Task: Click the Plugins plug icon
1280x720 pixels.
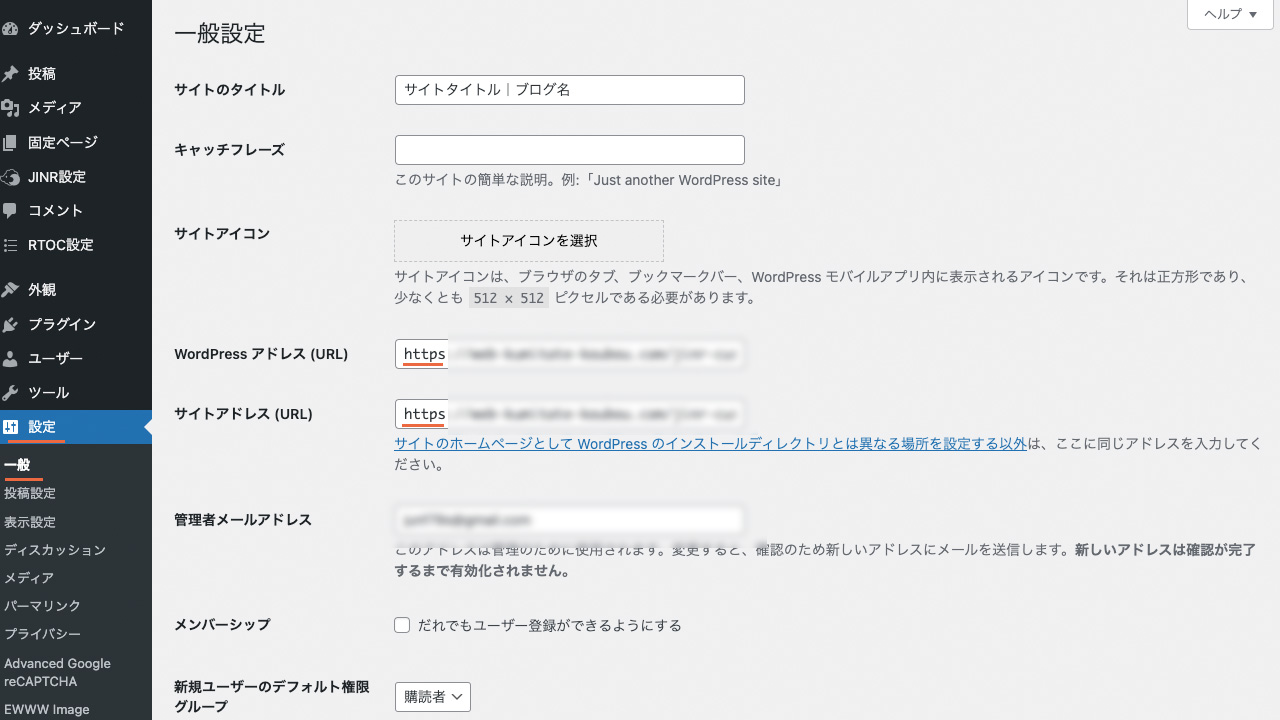Action: (10, 325)
